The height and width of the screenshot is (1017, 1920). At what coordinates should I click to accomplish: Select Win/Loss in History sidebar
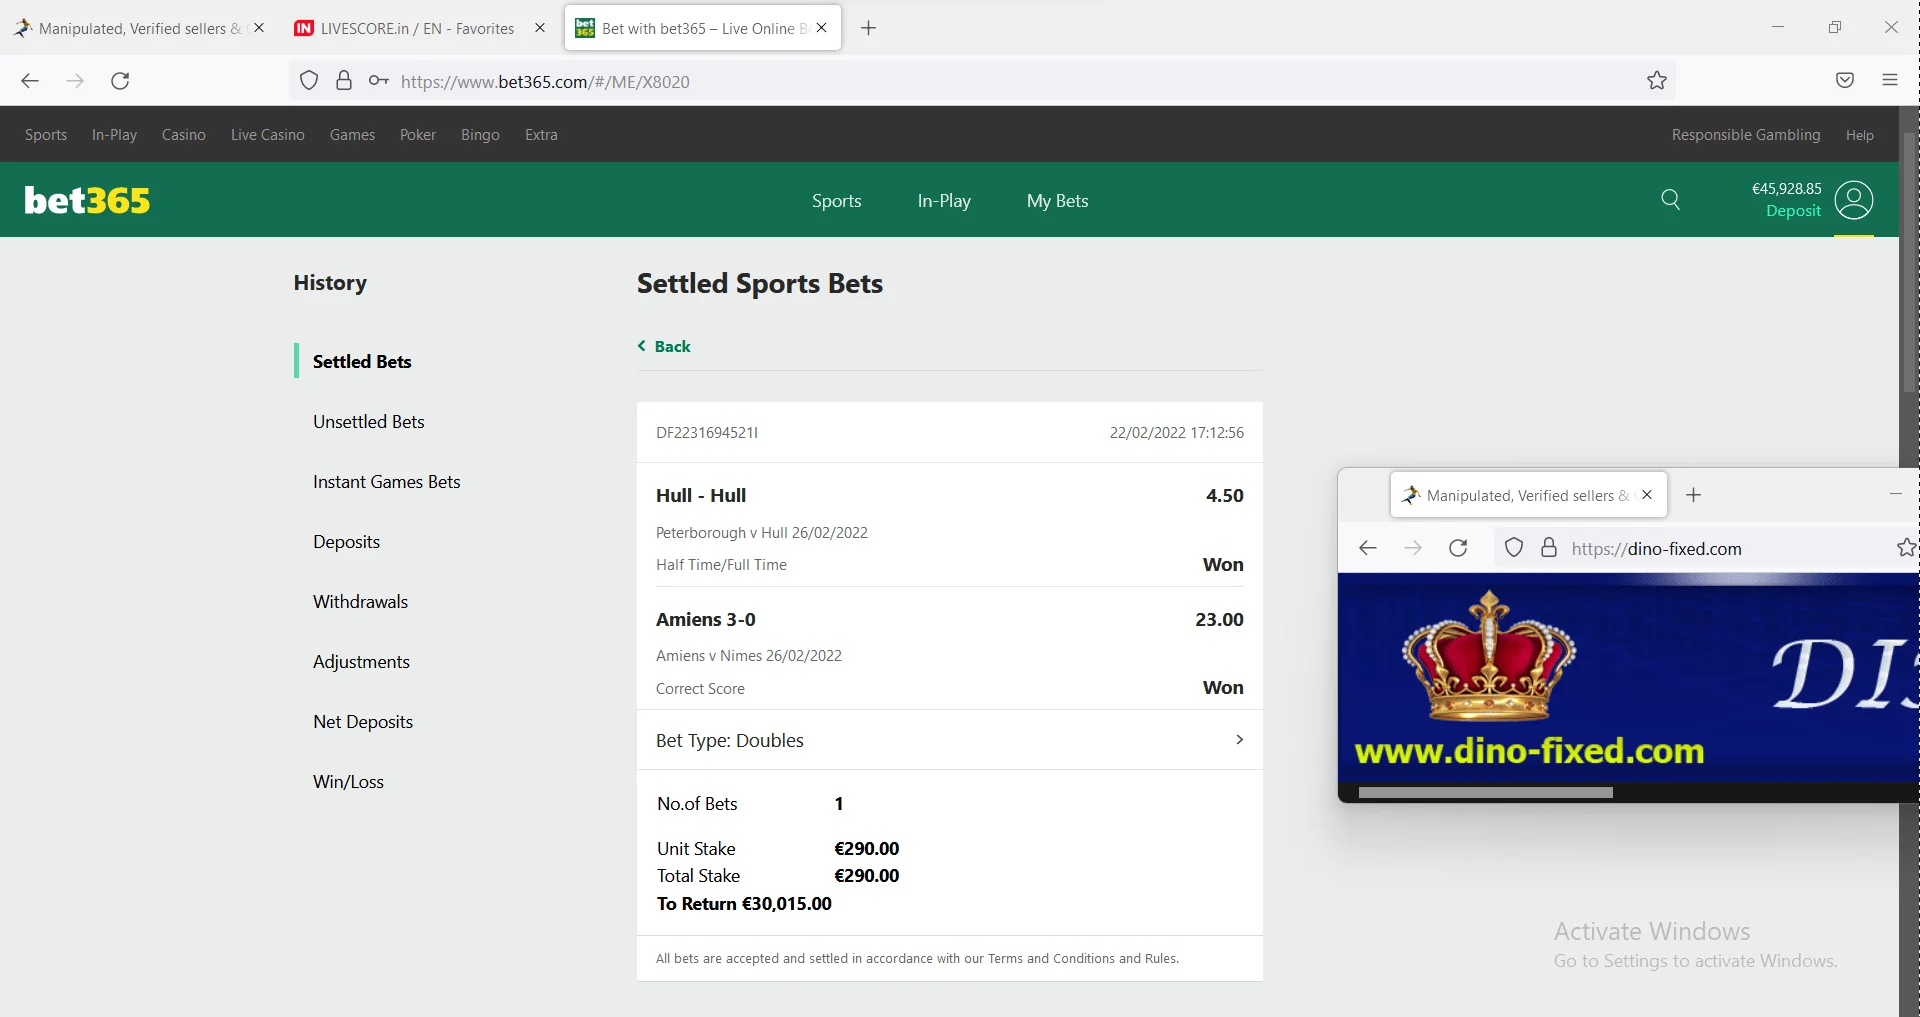(349, 782)
